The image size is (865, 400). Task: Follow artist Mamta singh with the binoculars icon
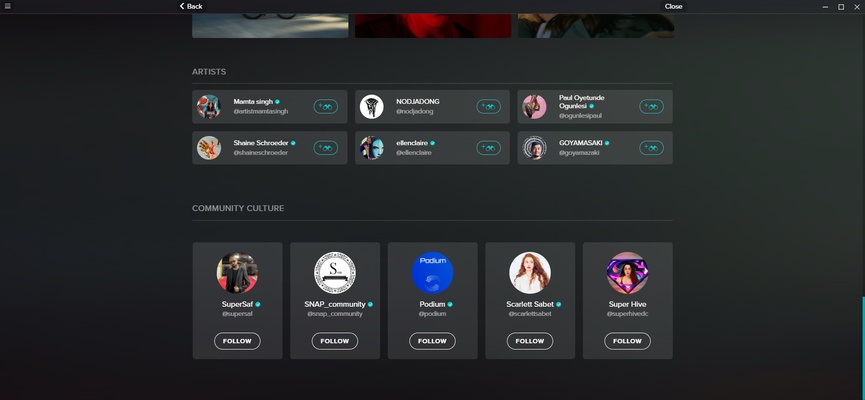[x=325, y=106]
